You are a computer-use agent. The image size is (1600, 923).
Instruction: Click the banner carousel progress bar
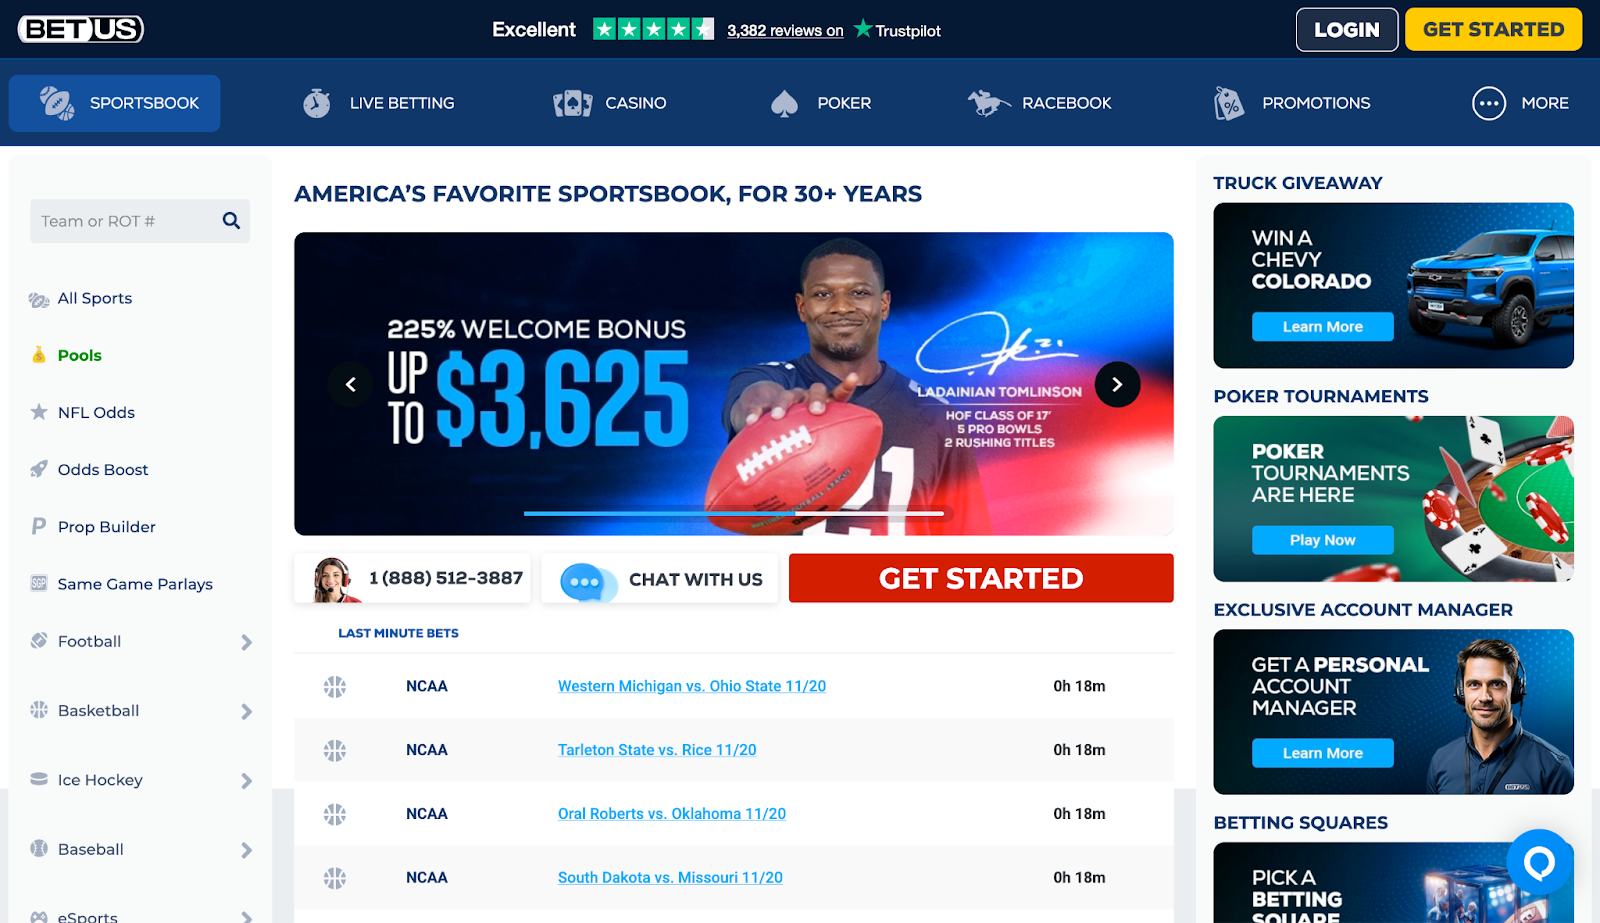pyautogui.click(x=734, y=513)
